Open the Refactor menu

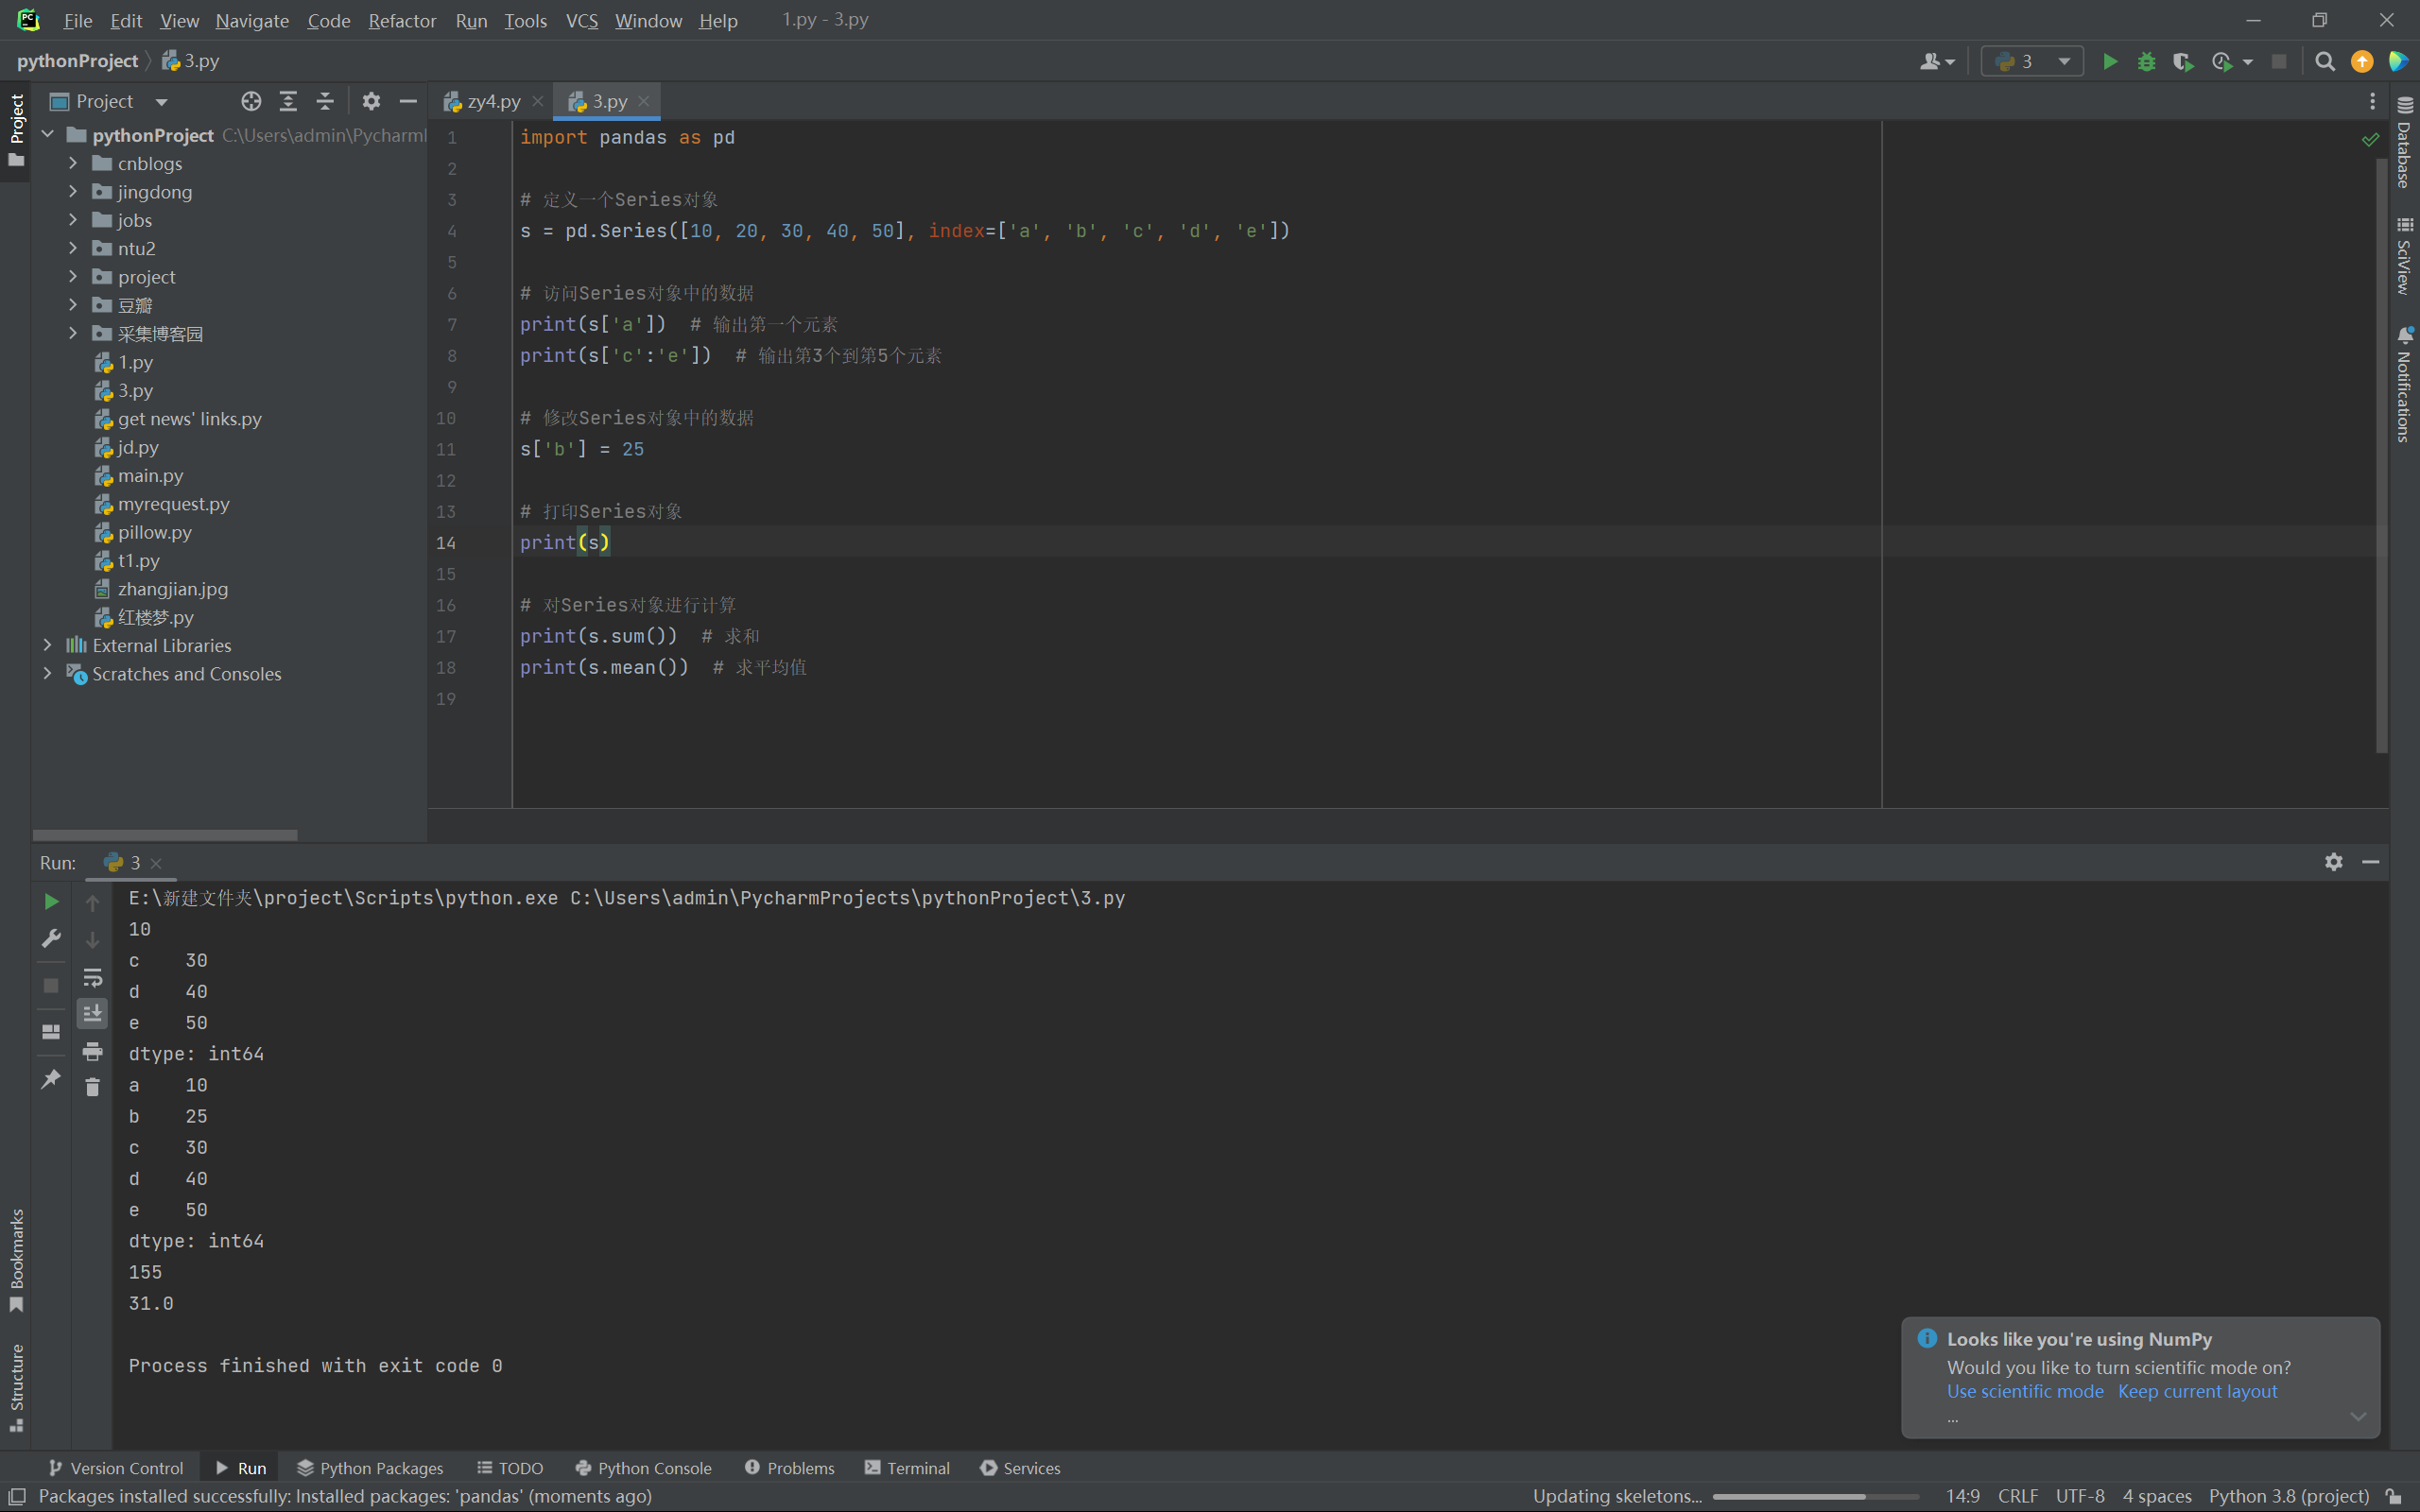[402, 20]
